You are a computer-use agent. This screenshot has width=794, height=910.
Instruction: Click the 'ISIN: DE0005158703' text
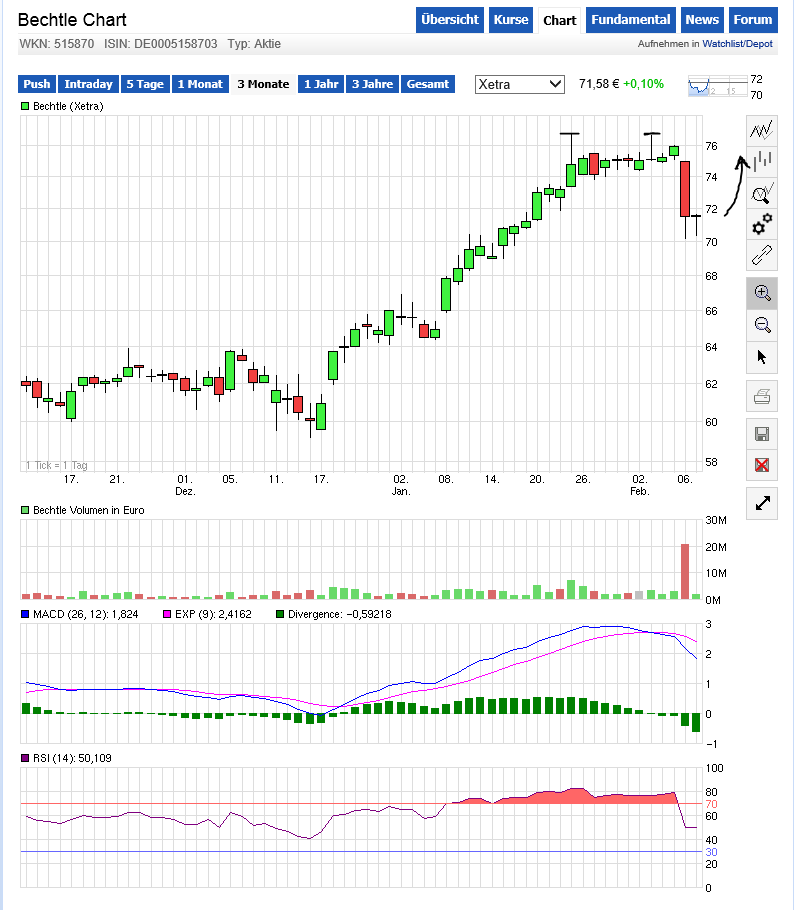(161, 44)
